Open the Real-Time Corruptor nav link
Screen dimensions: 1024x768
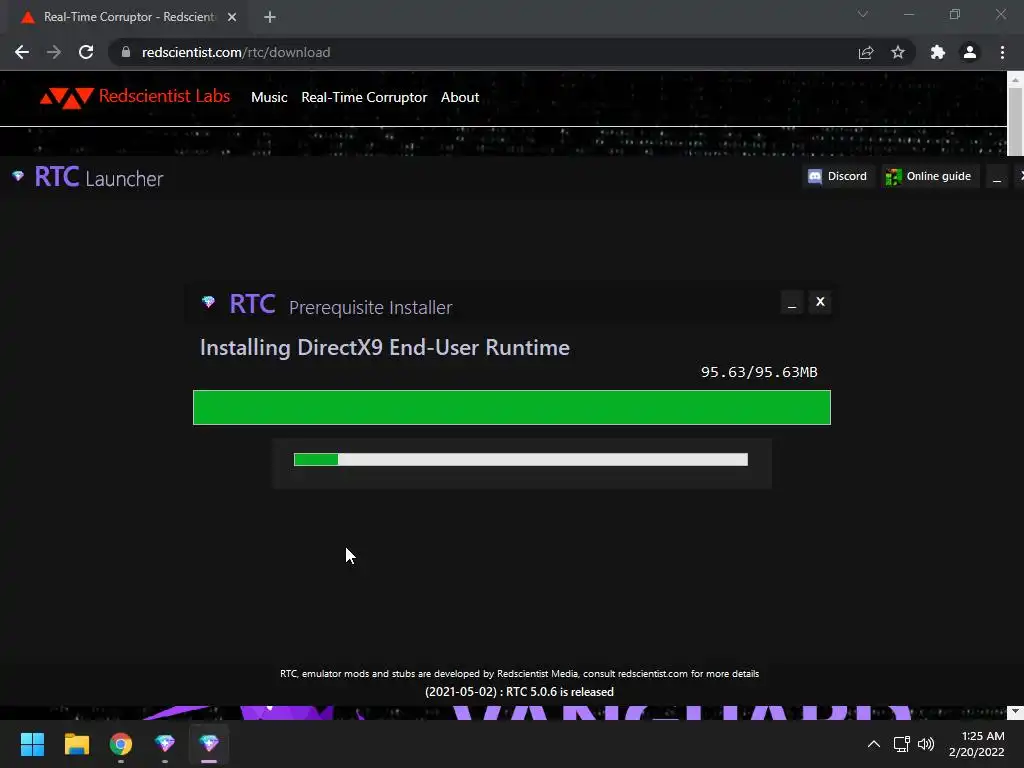[364, 97]
